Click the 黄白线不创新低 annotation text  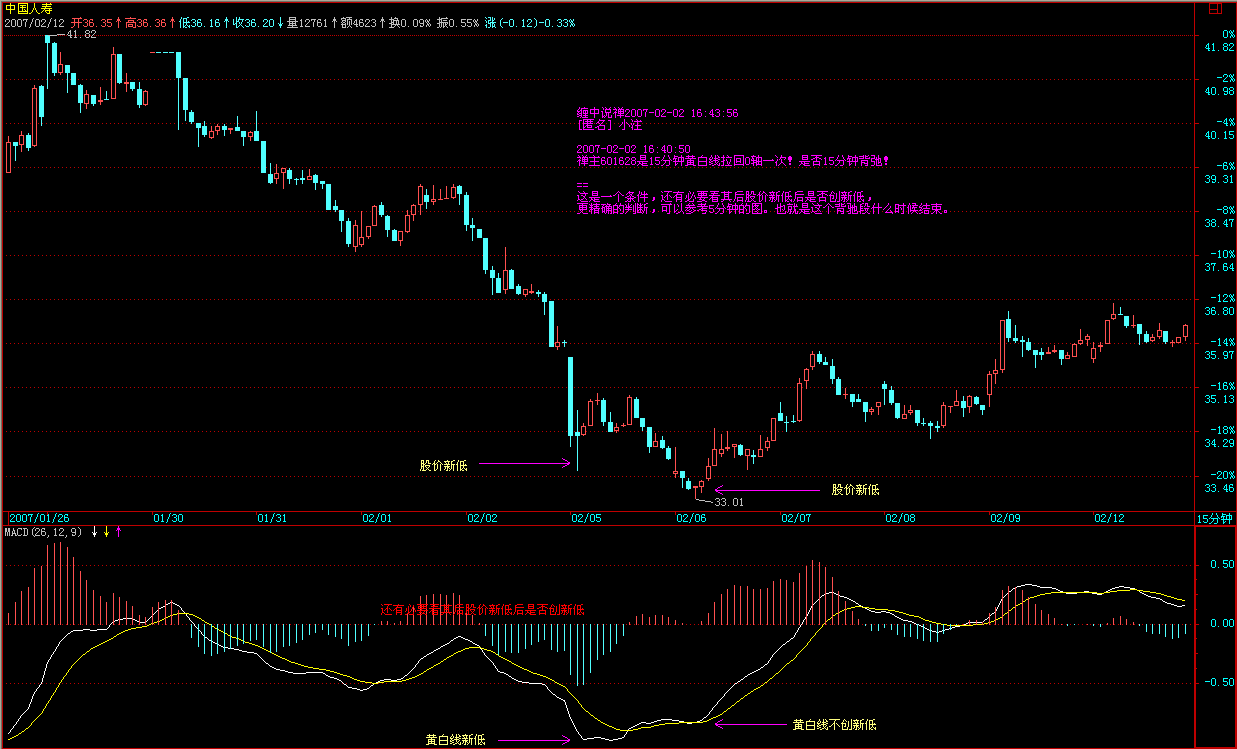click(x=834, y=724)
